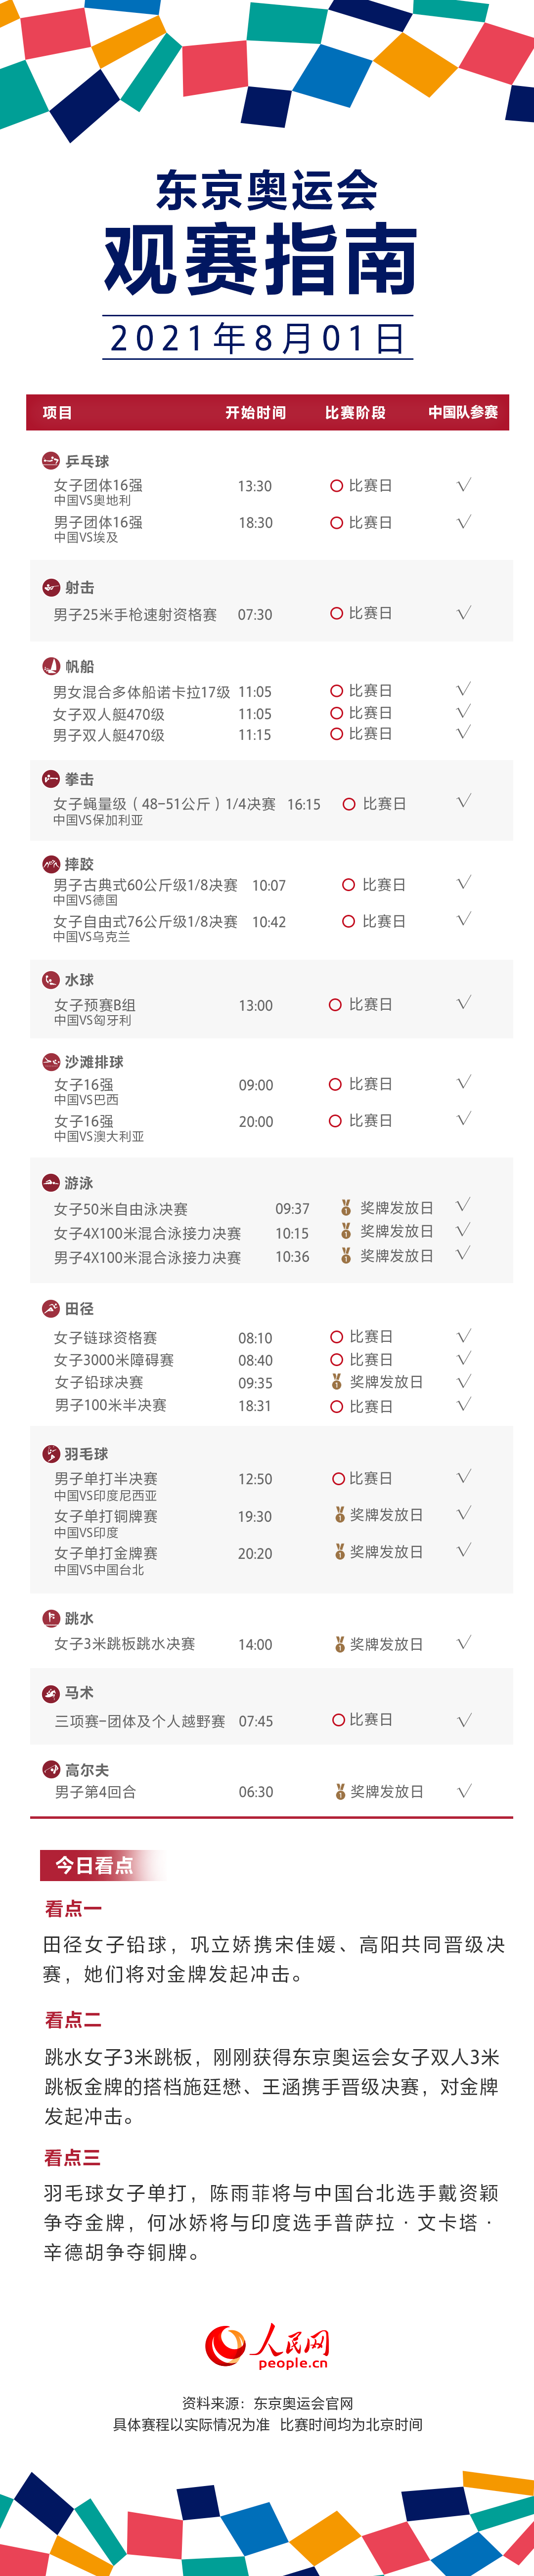Click the medal icon for 女子铅球决赛
The image size is (534, 2576).
coord(337,1381)
